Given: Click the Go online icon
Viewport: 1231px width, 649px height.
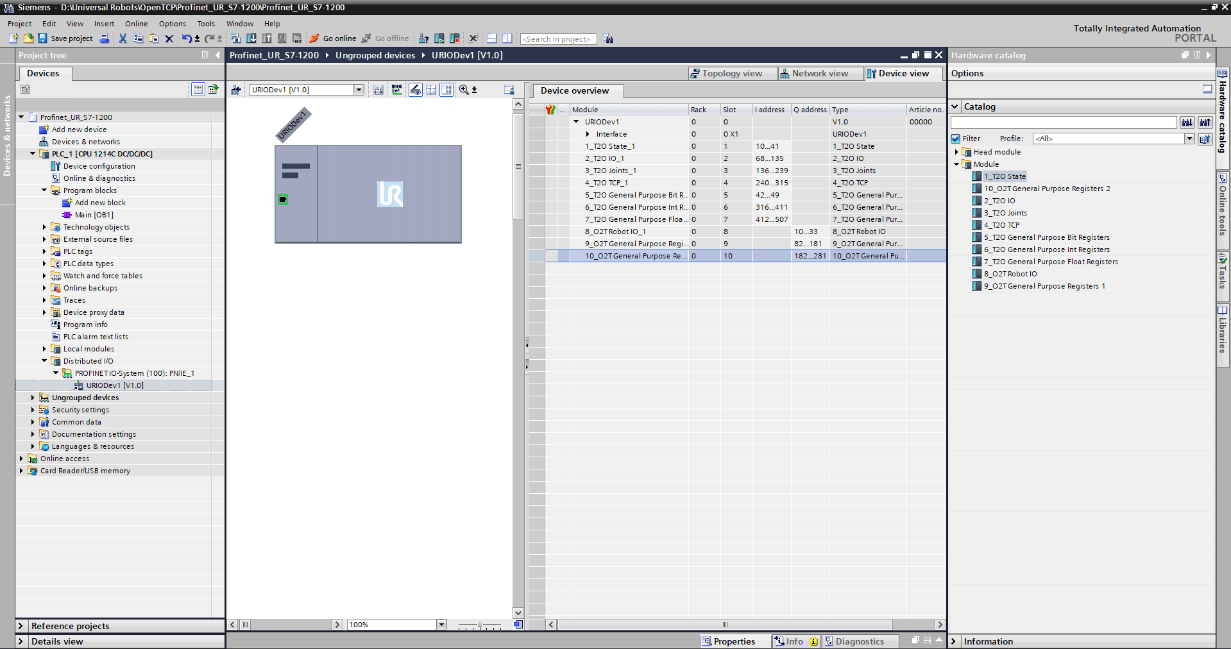Looking at the screenshot, I should [316, 38].
